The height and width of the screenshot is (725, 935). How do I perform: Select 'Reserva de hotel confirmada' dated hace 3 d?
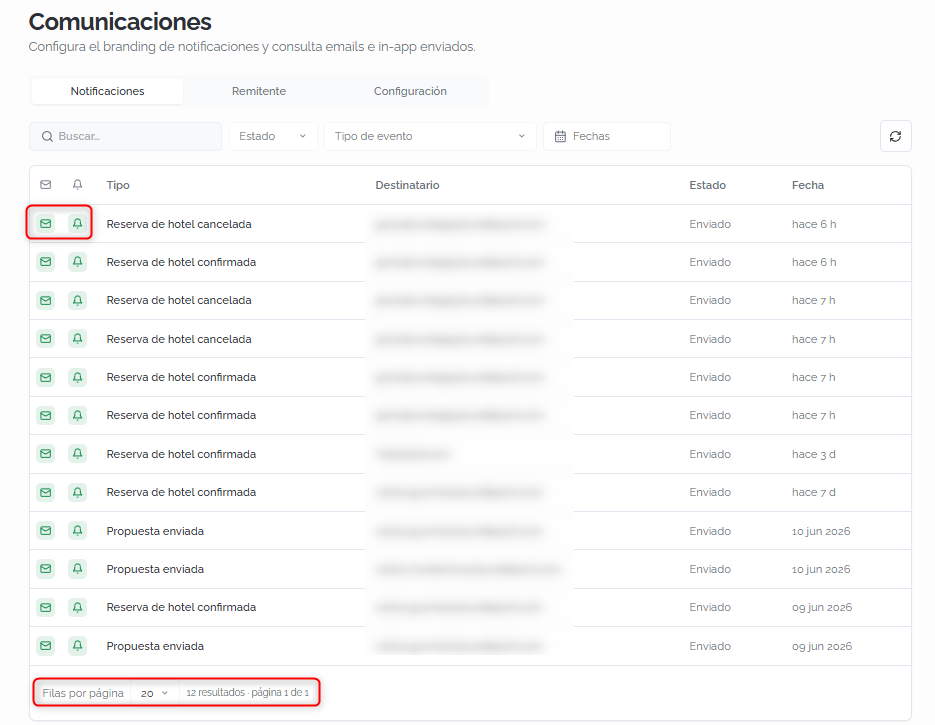181,454
